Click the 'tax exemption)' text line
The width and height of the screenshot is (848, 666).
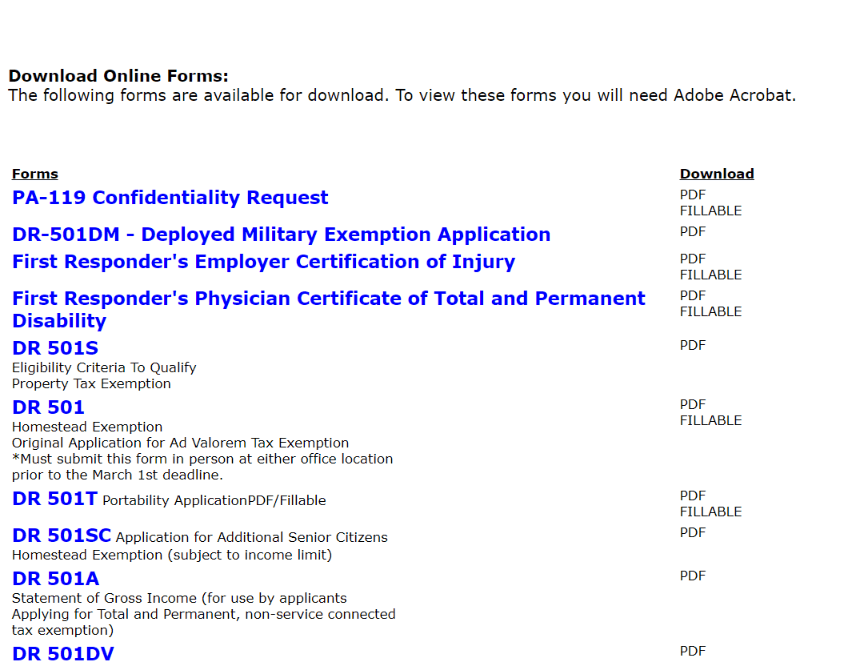(x=63, y=631)
